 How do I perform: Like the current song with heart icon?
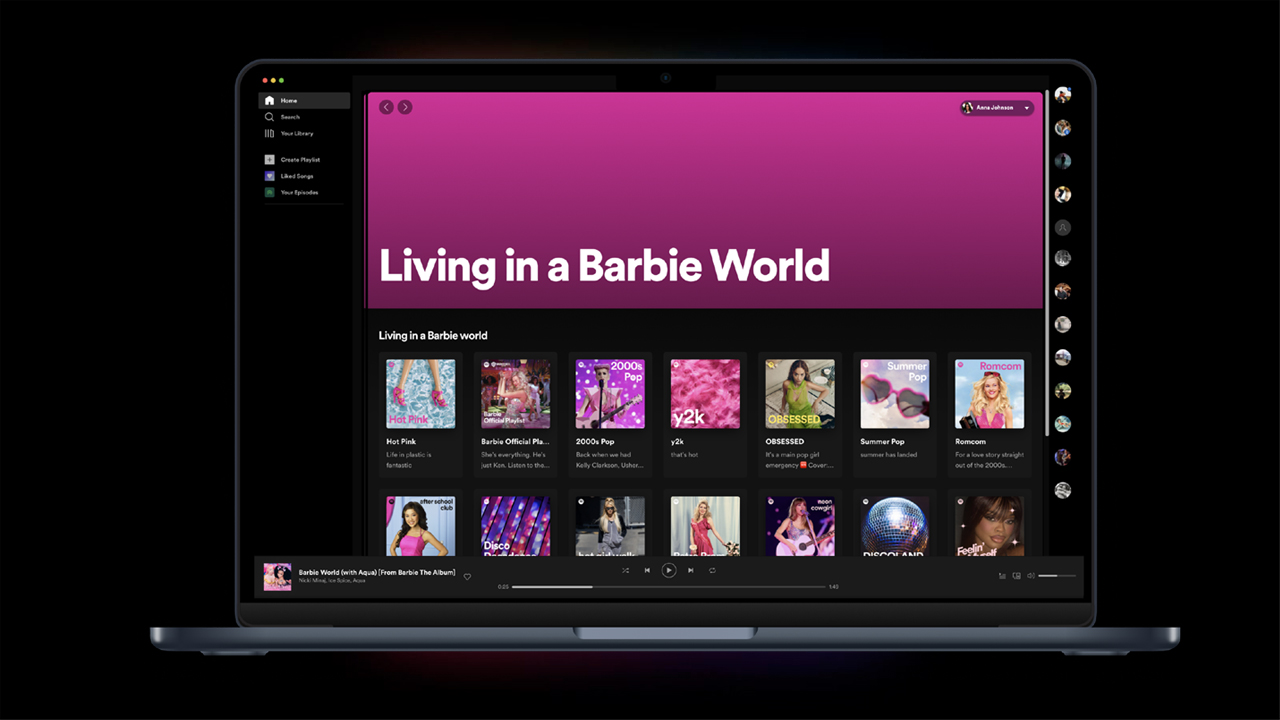coord(467,577)
